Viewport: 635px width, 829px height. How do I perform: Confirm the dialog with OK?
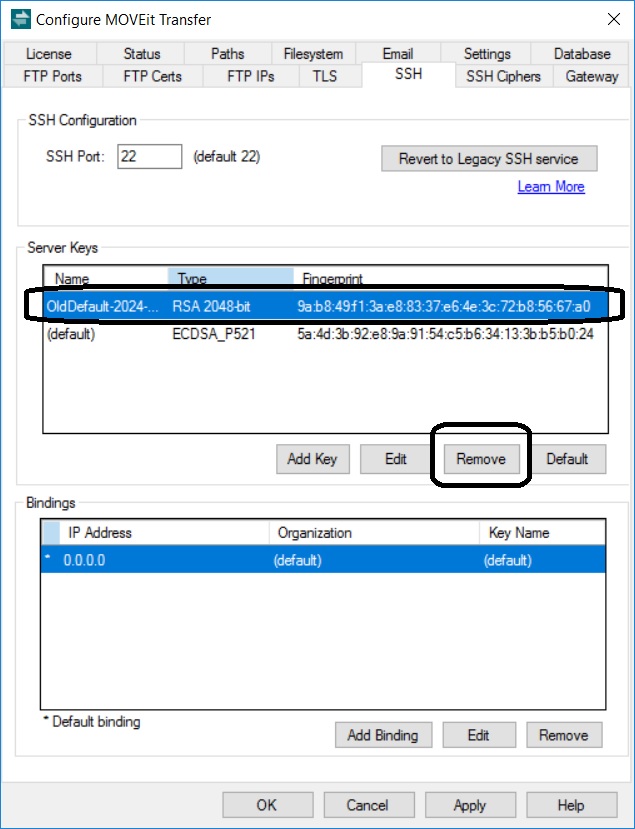click(x=267, y=805)
